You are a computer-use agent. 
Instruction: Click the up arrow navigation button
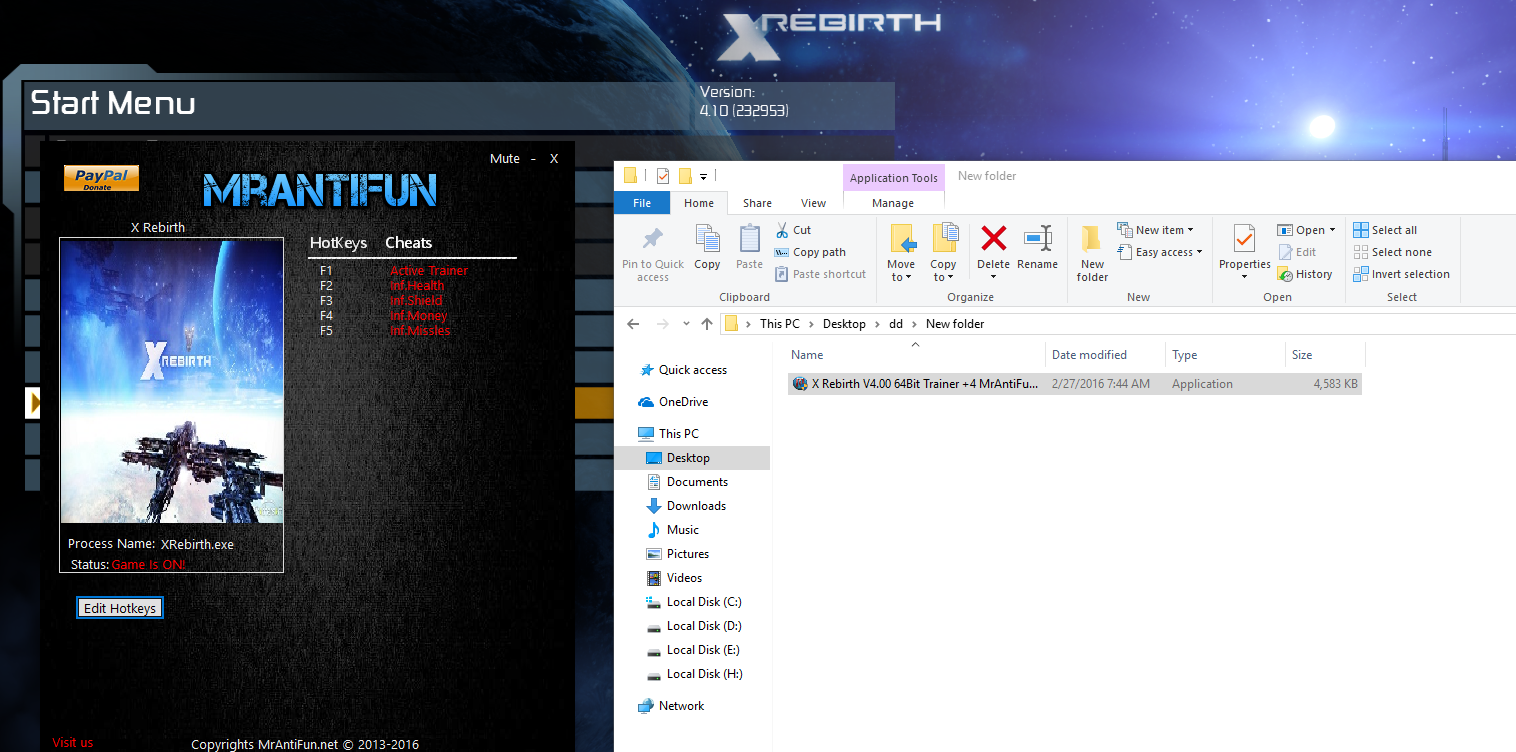tap(707, 324)
